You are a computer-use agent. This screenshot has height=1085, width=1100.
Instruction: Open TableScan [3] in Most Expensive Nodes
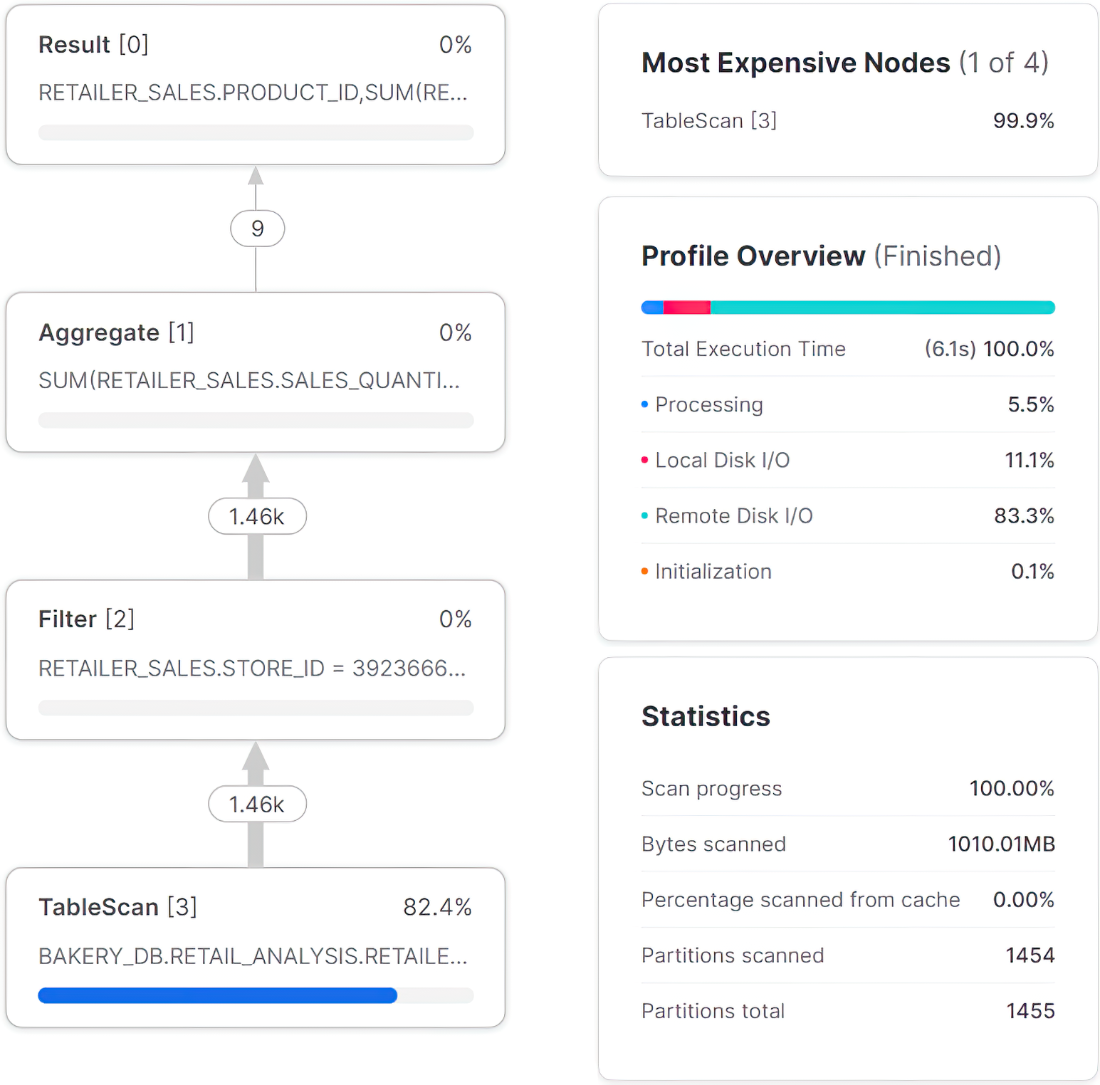click(x=848, y=121)
